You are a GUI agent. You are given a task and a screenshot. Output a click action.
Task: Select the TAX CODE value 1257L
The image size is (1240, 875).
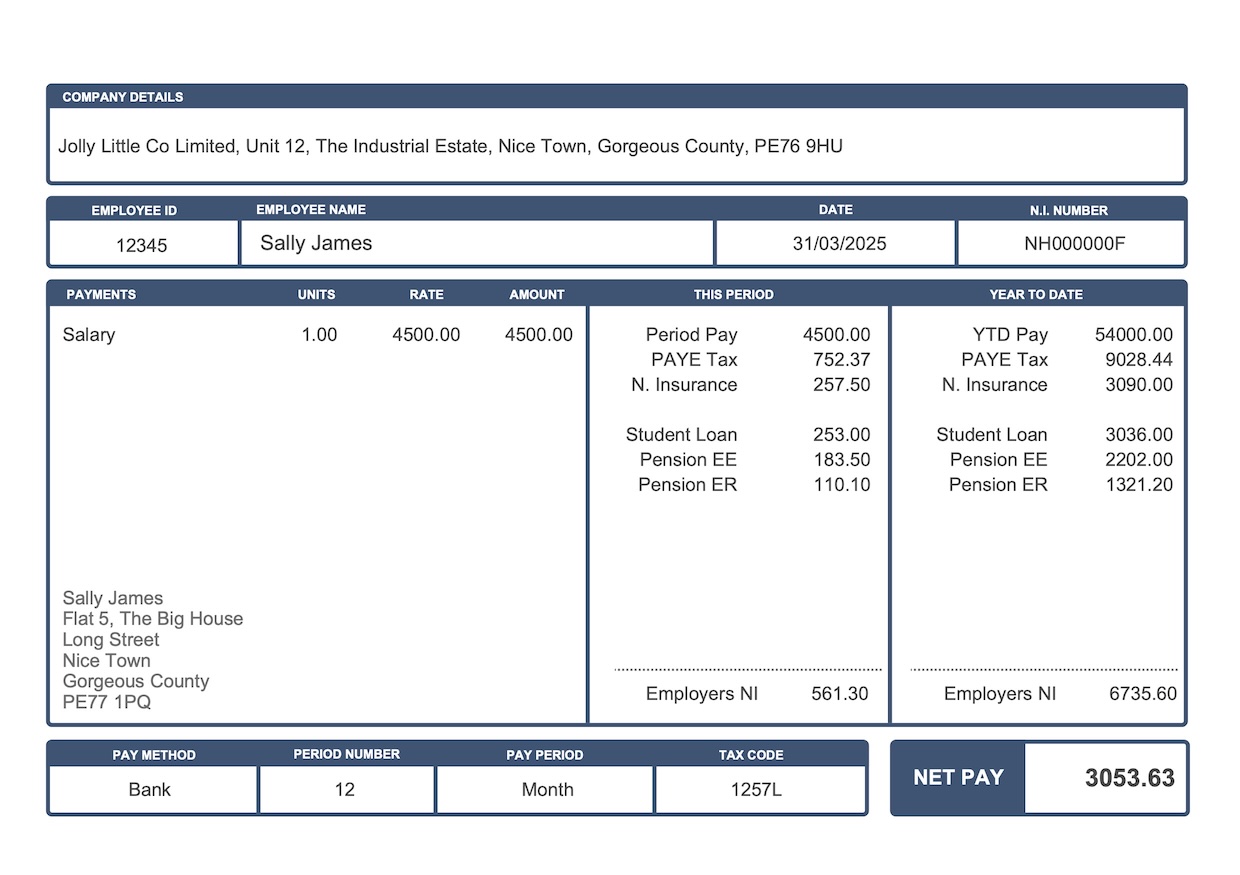tap(760, 789)
